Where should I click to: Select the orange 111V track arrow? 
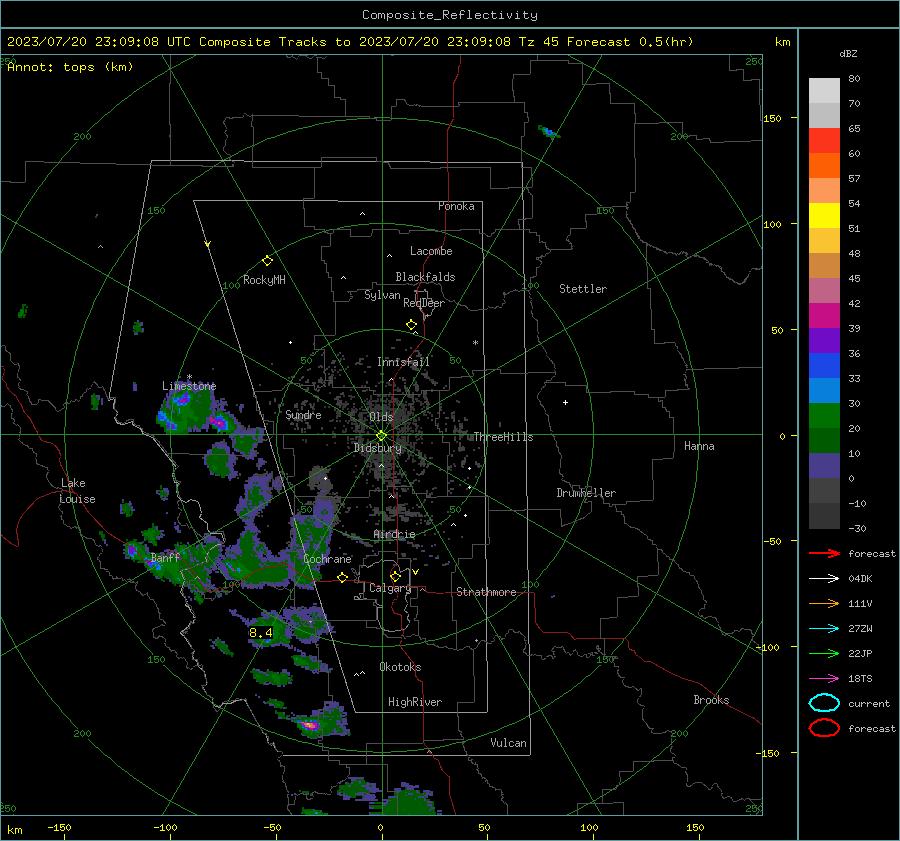(824, 603)
